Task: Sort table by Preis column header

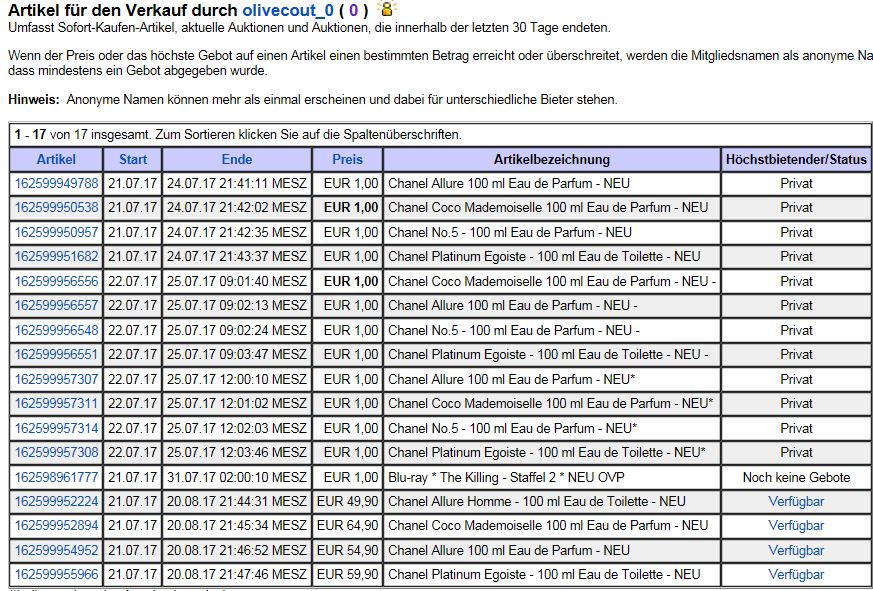Action: pos(347,159)
